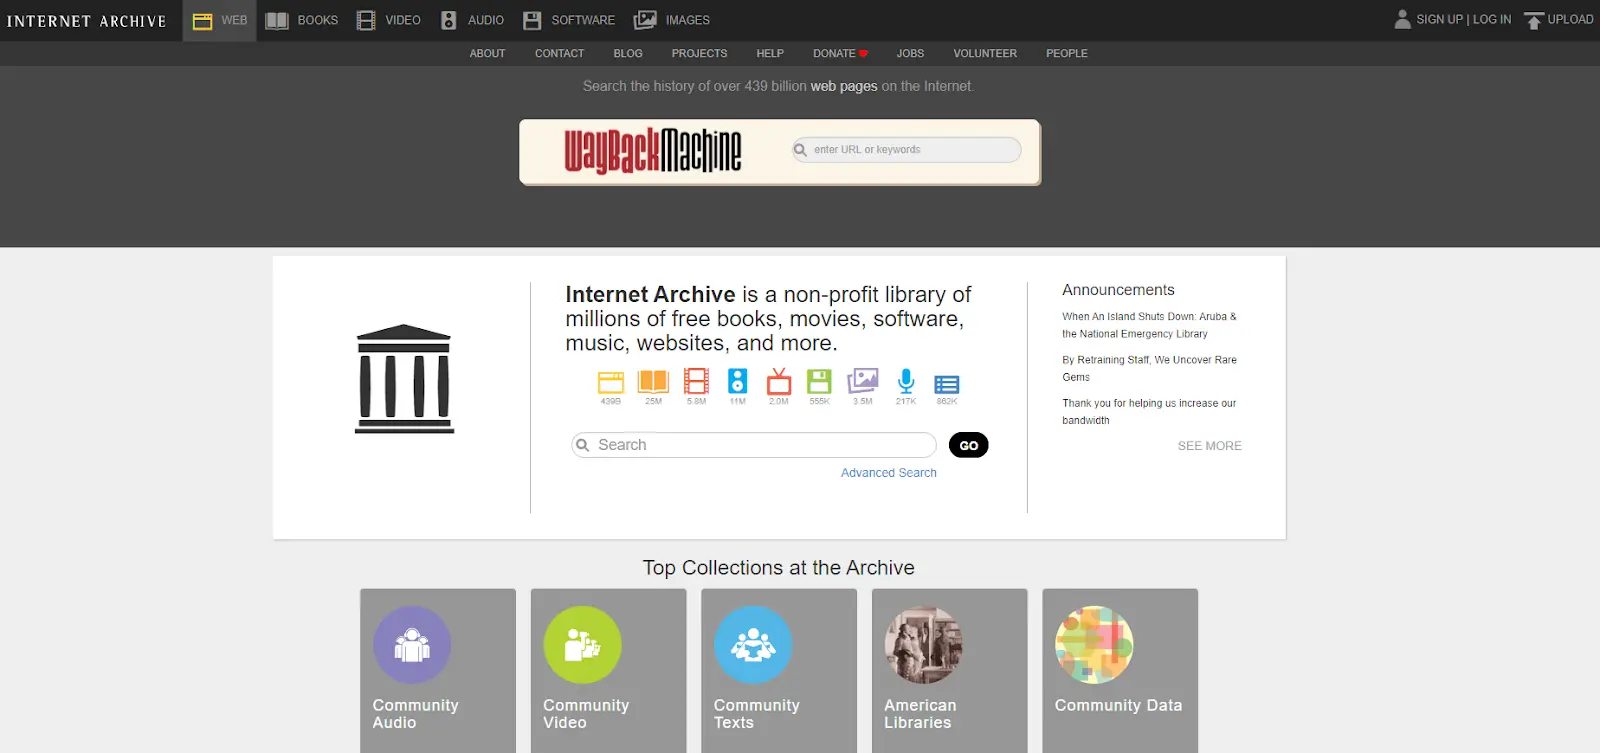Select the blue audio speaker icon labeled 11M
Image resolution: width=1600 pixels, height=753 pixels.
(x=737, y=381)
